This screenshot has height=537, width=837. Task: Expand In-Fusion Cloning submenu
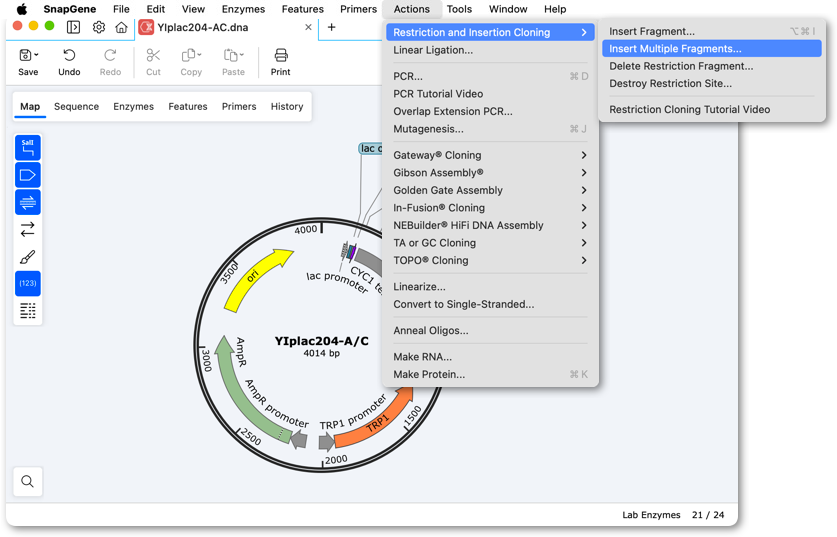coord(490,208)
